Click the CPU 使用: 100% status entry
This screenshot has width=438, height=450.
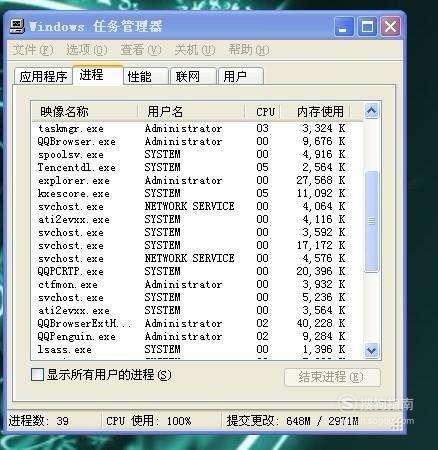tap(149, 421)
